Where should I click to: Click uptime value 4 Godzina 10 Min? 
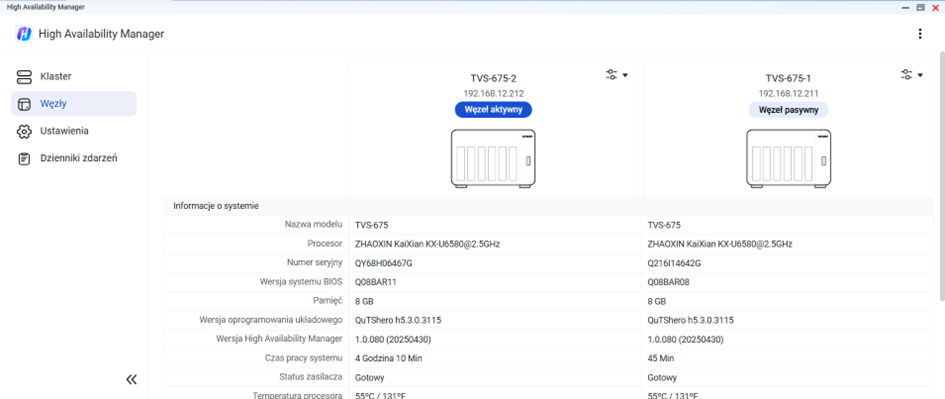click(x=389, y=358)
